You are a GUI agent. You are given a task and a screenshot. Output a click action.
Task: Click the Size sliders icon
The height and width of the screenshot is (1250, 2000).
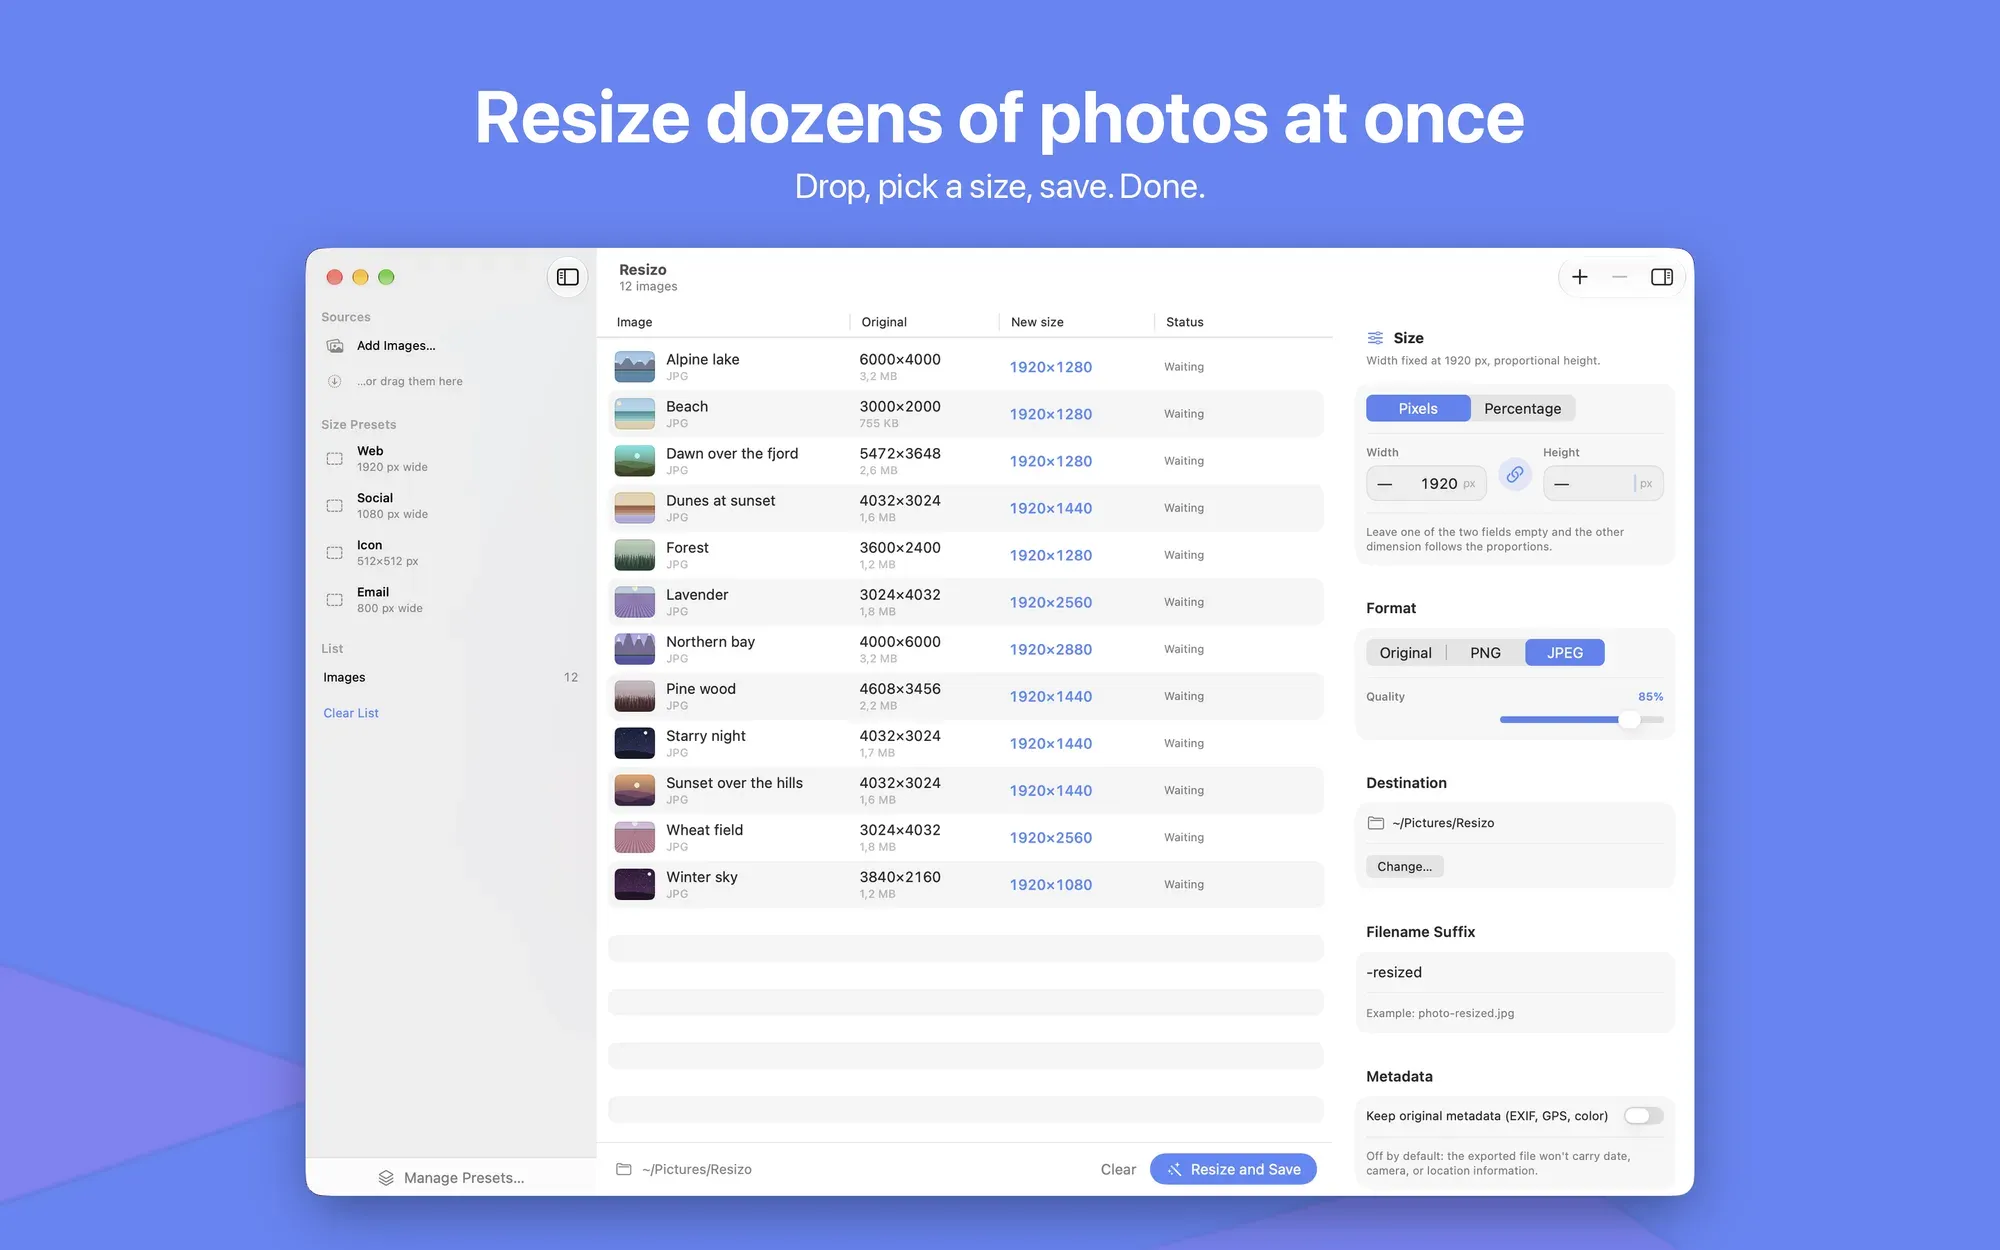(1375, 338)
